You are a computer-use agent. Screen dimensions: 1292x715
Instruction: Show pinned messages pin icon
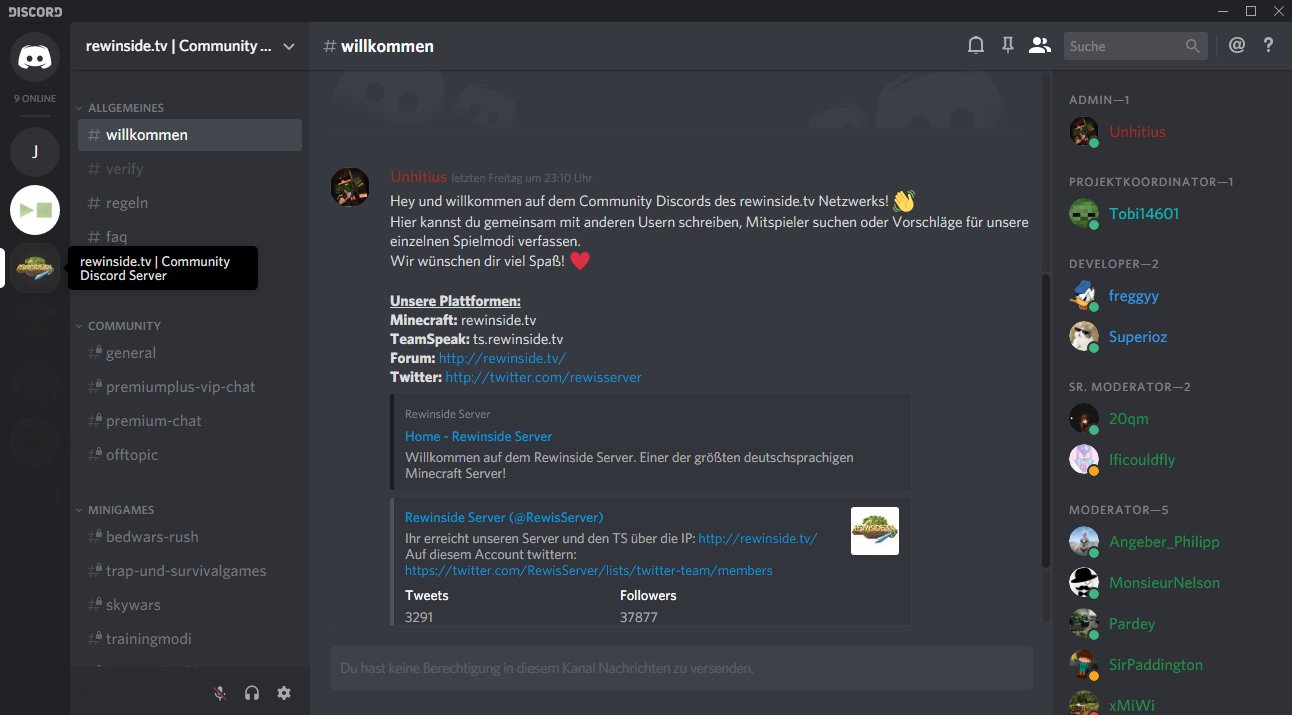click(x=1008, y=46)
